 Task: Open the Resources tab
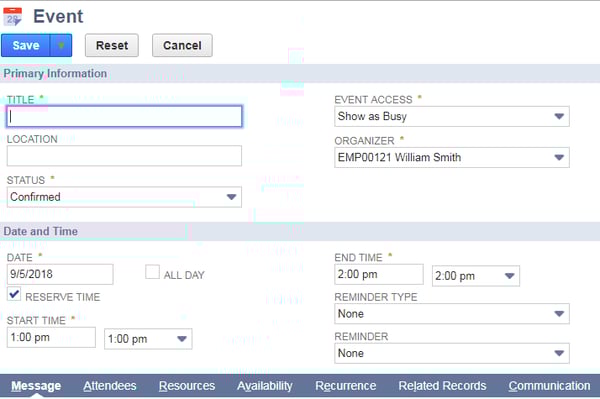pyautogui.click(x=187, y=386)
